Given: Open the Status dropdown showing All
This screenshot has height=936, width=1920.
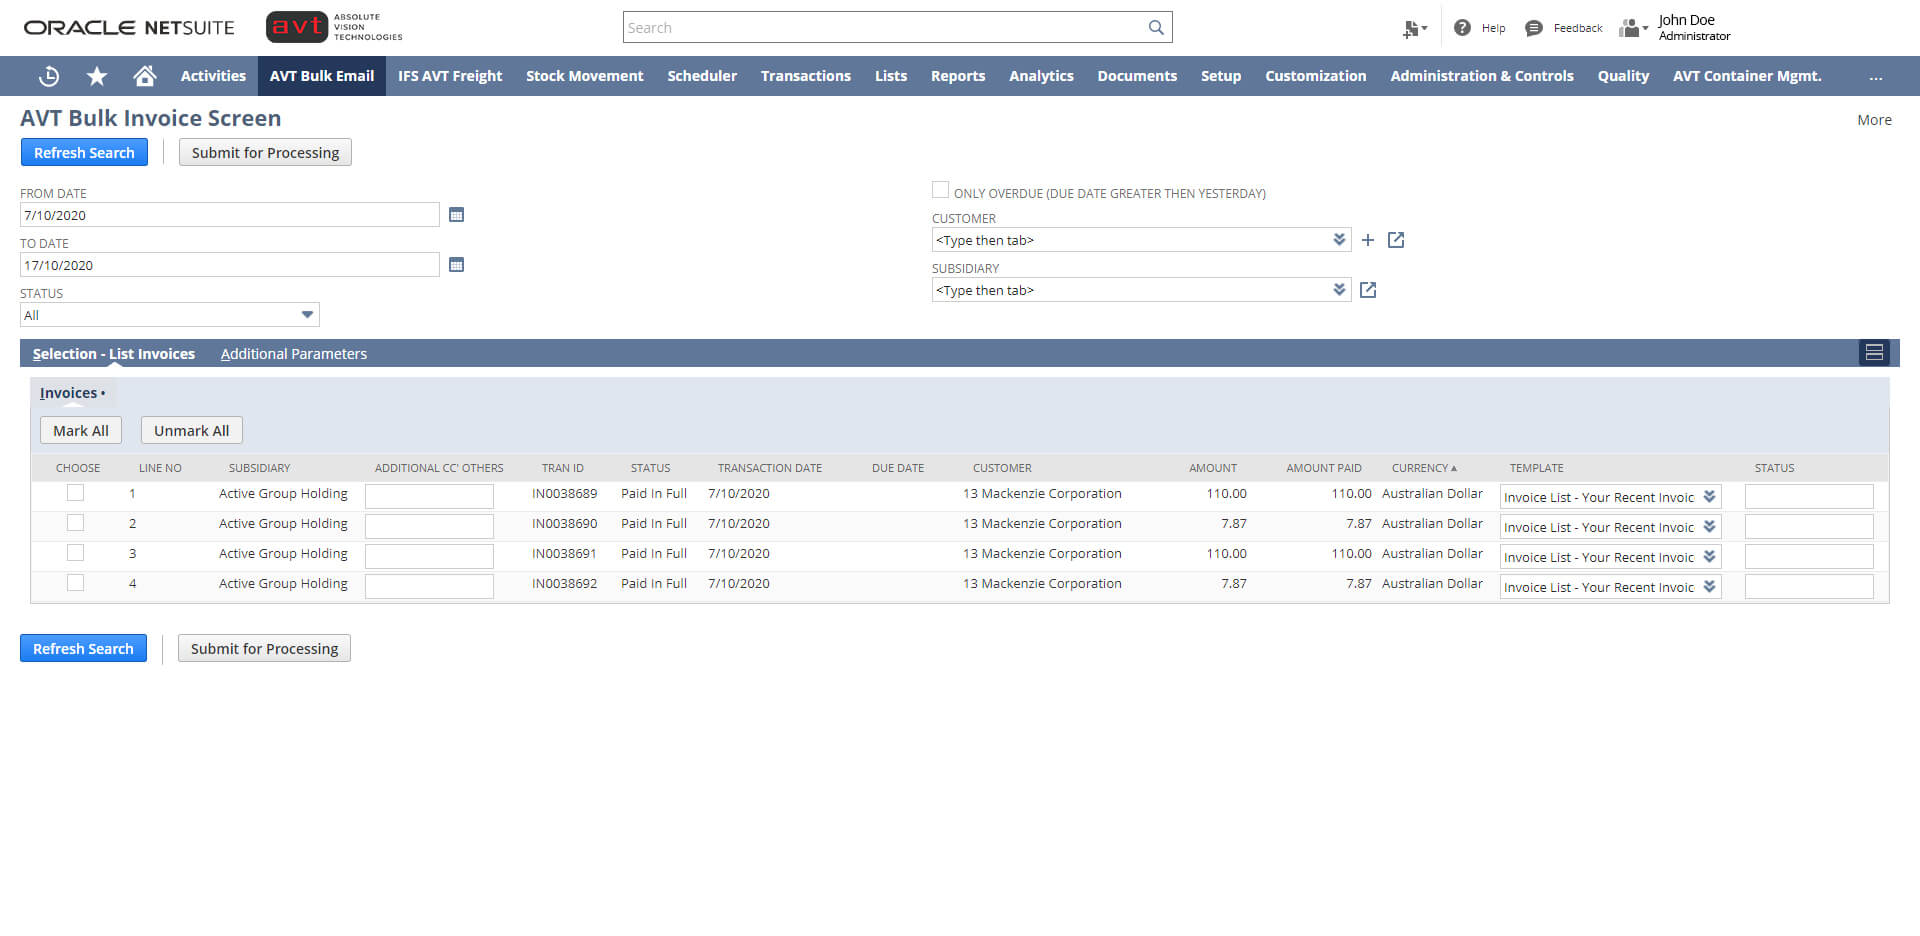Looking at the screenshot, I should [307, 314].
